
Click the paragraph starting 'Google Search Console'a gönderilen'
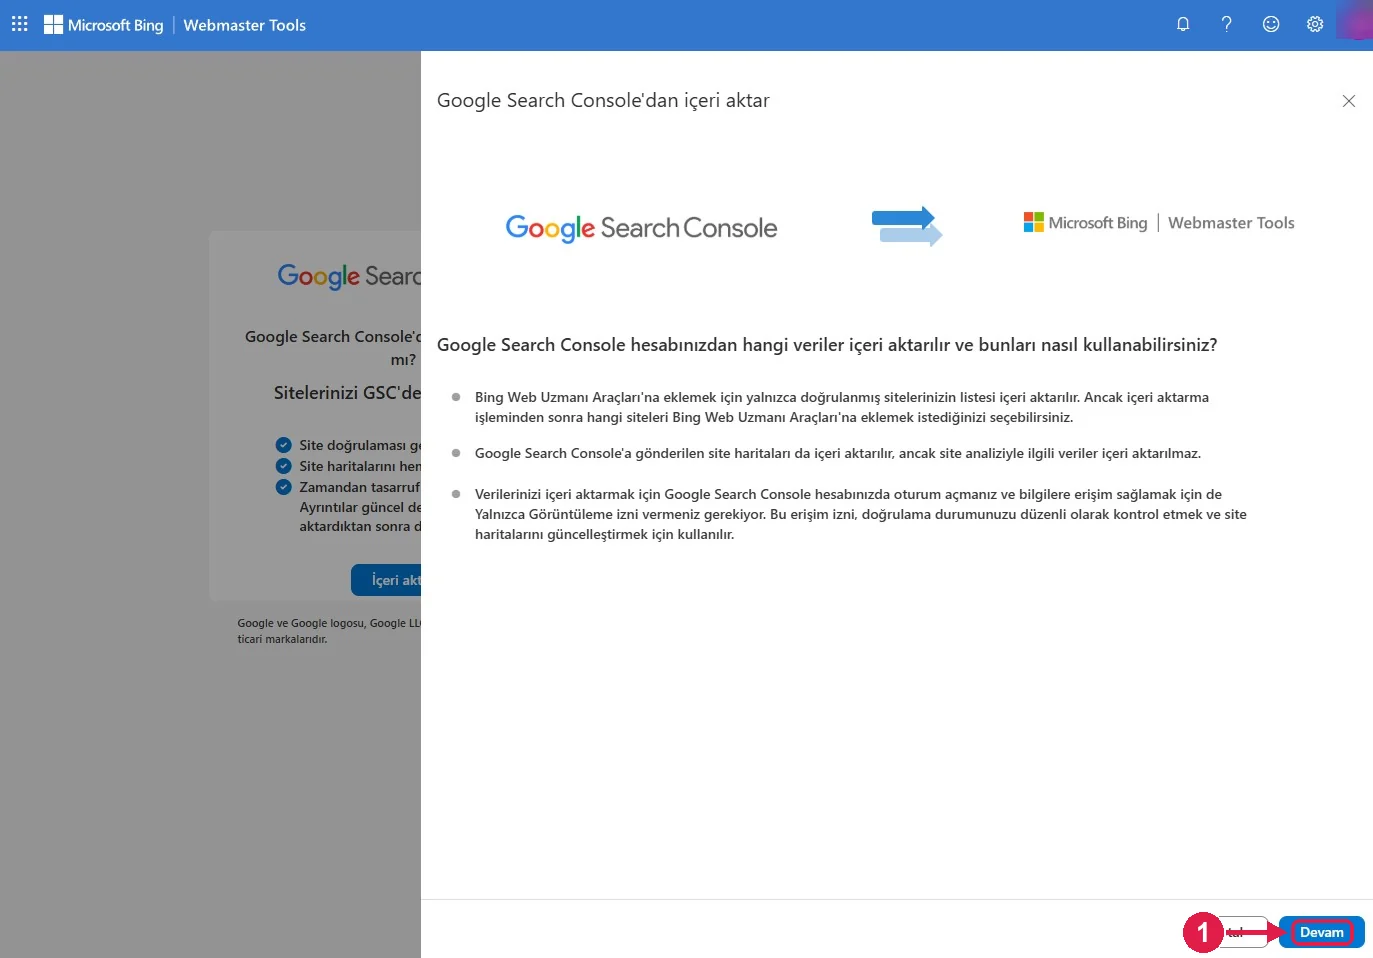(x=838, y=453)
